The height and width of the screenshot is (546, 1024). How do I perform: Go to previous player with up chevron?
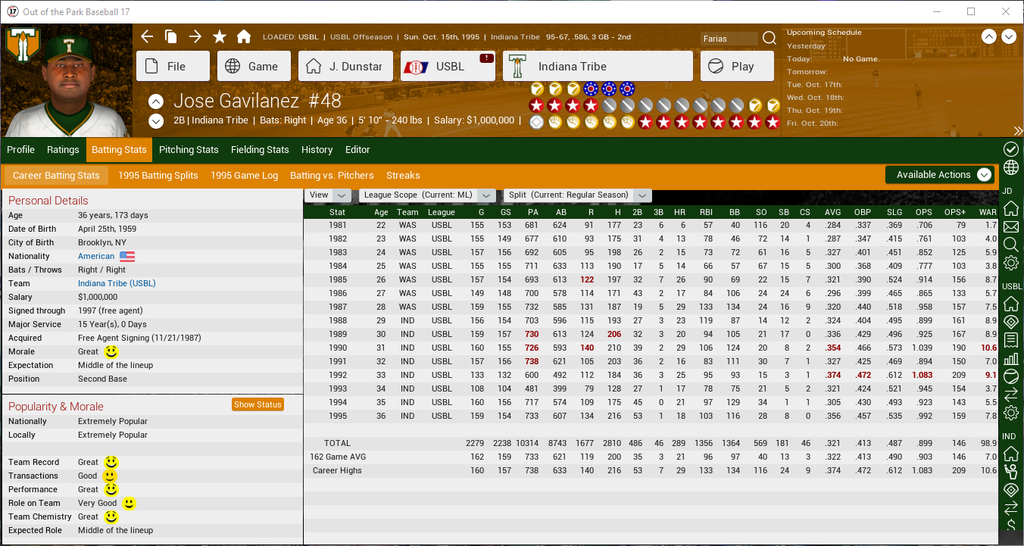(x=156, y=101)
